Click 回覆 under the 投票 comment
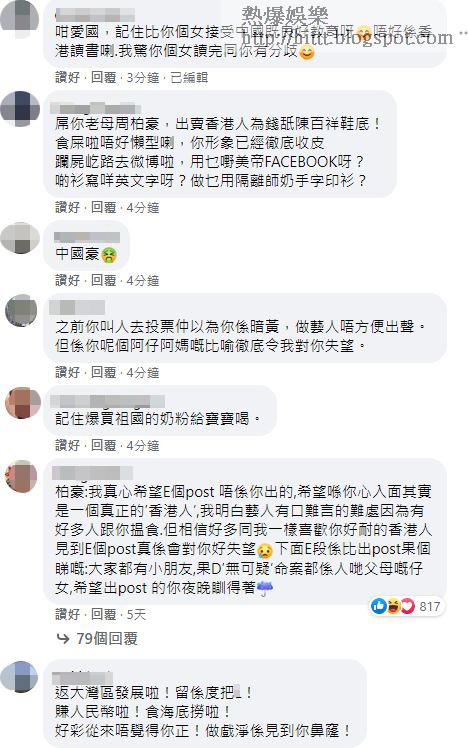The image size is (468, 748). point(104,373)
